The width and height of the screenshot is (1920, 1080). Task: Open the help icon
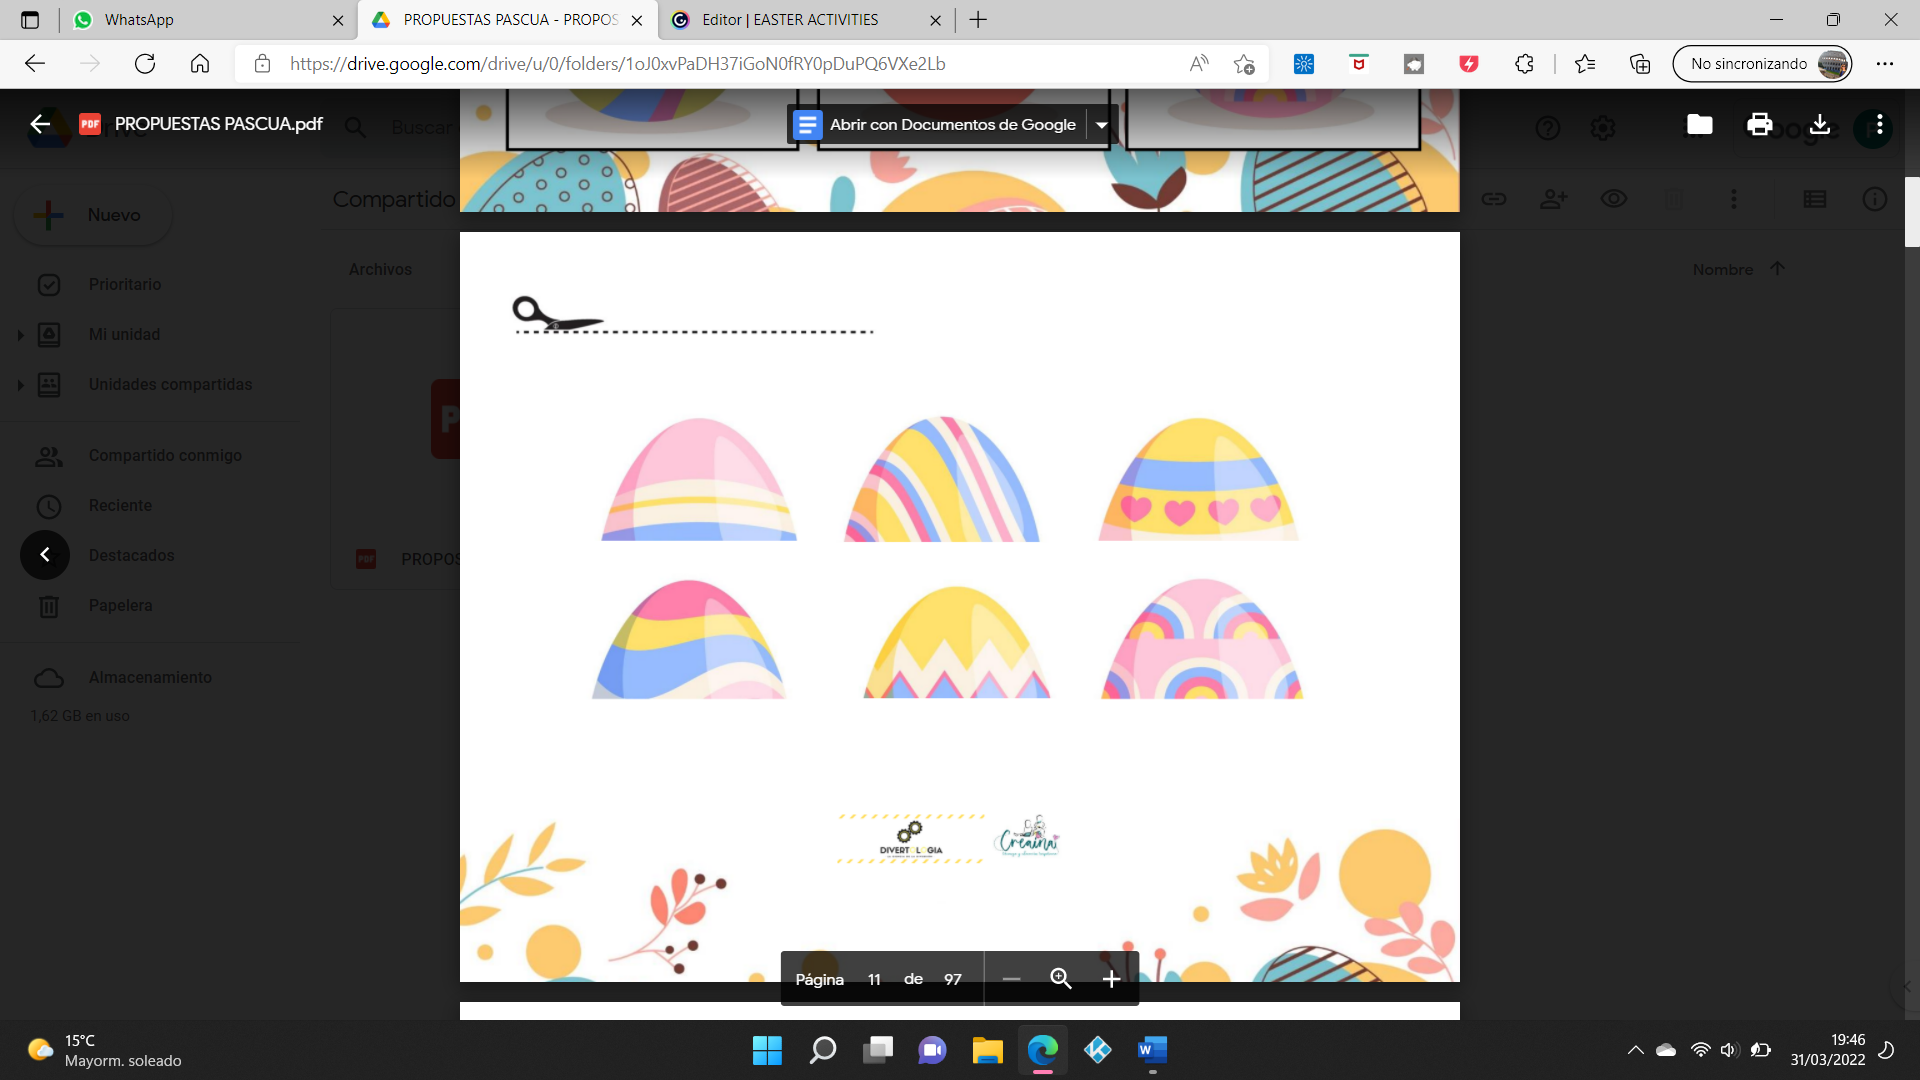point(1549,128)
